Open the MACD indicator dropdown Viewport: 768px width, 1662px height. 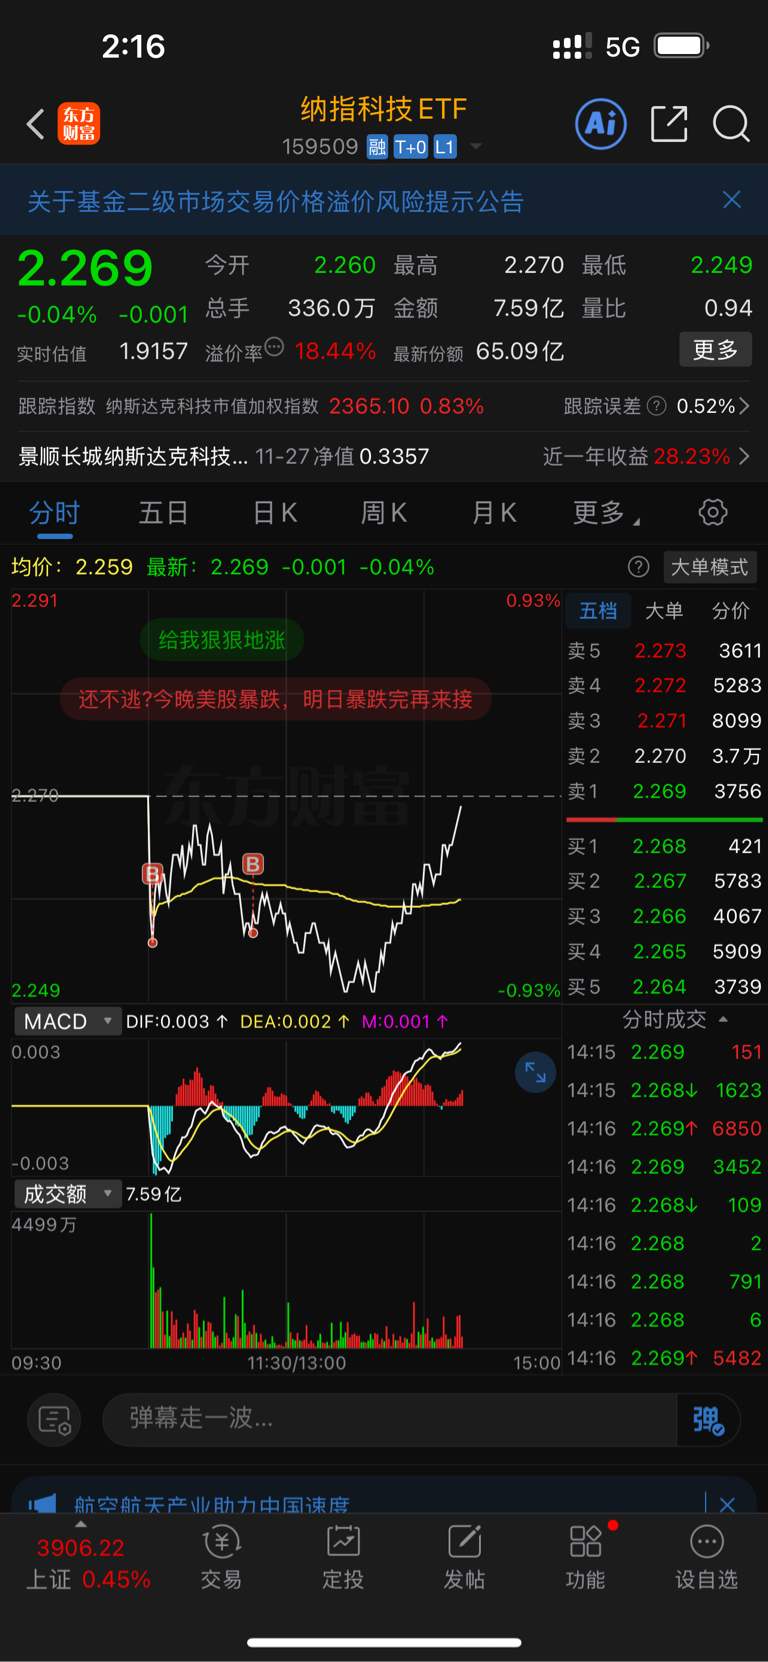(x=66, y=1021)
